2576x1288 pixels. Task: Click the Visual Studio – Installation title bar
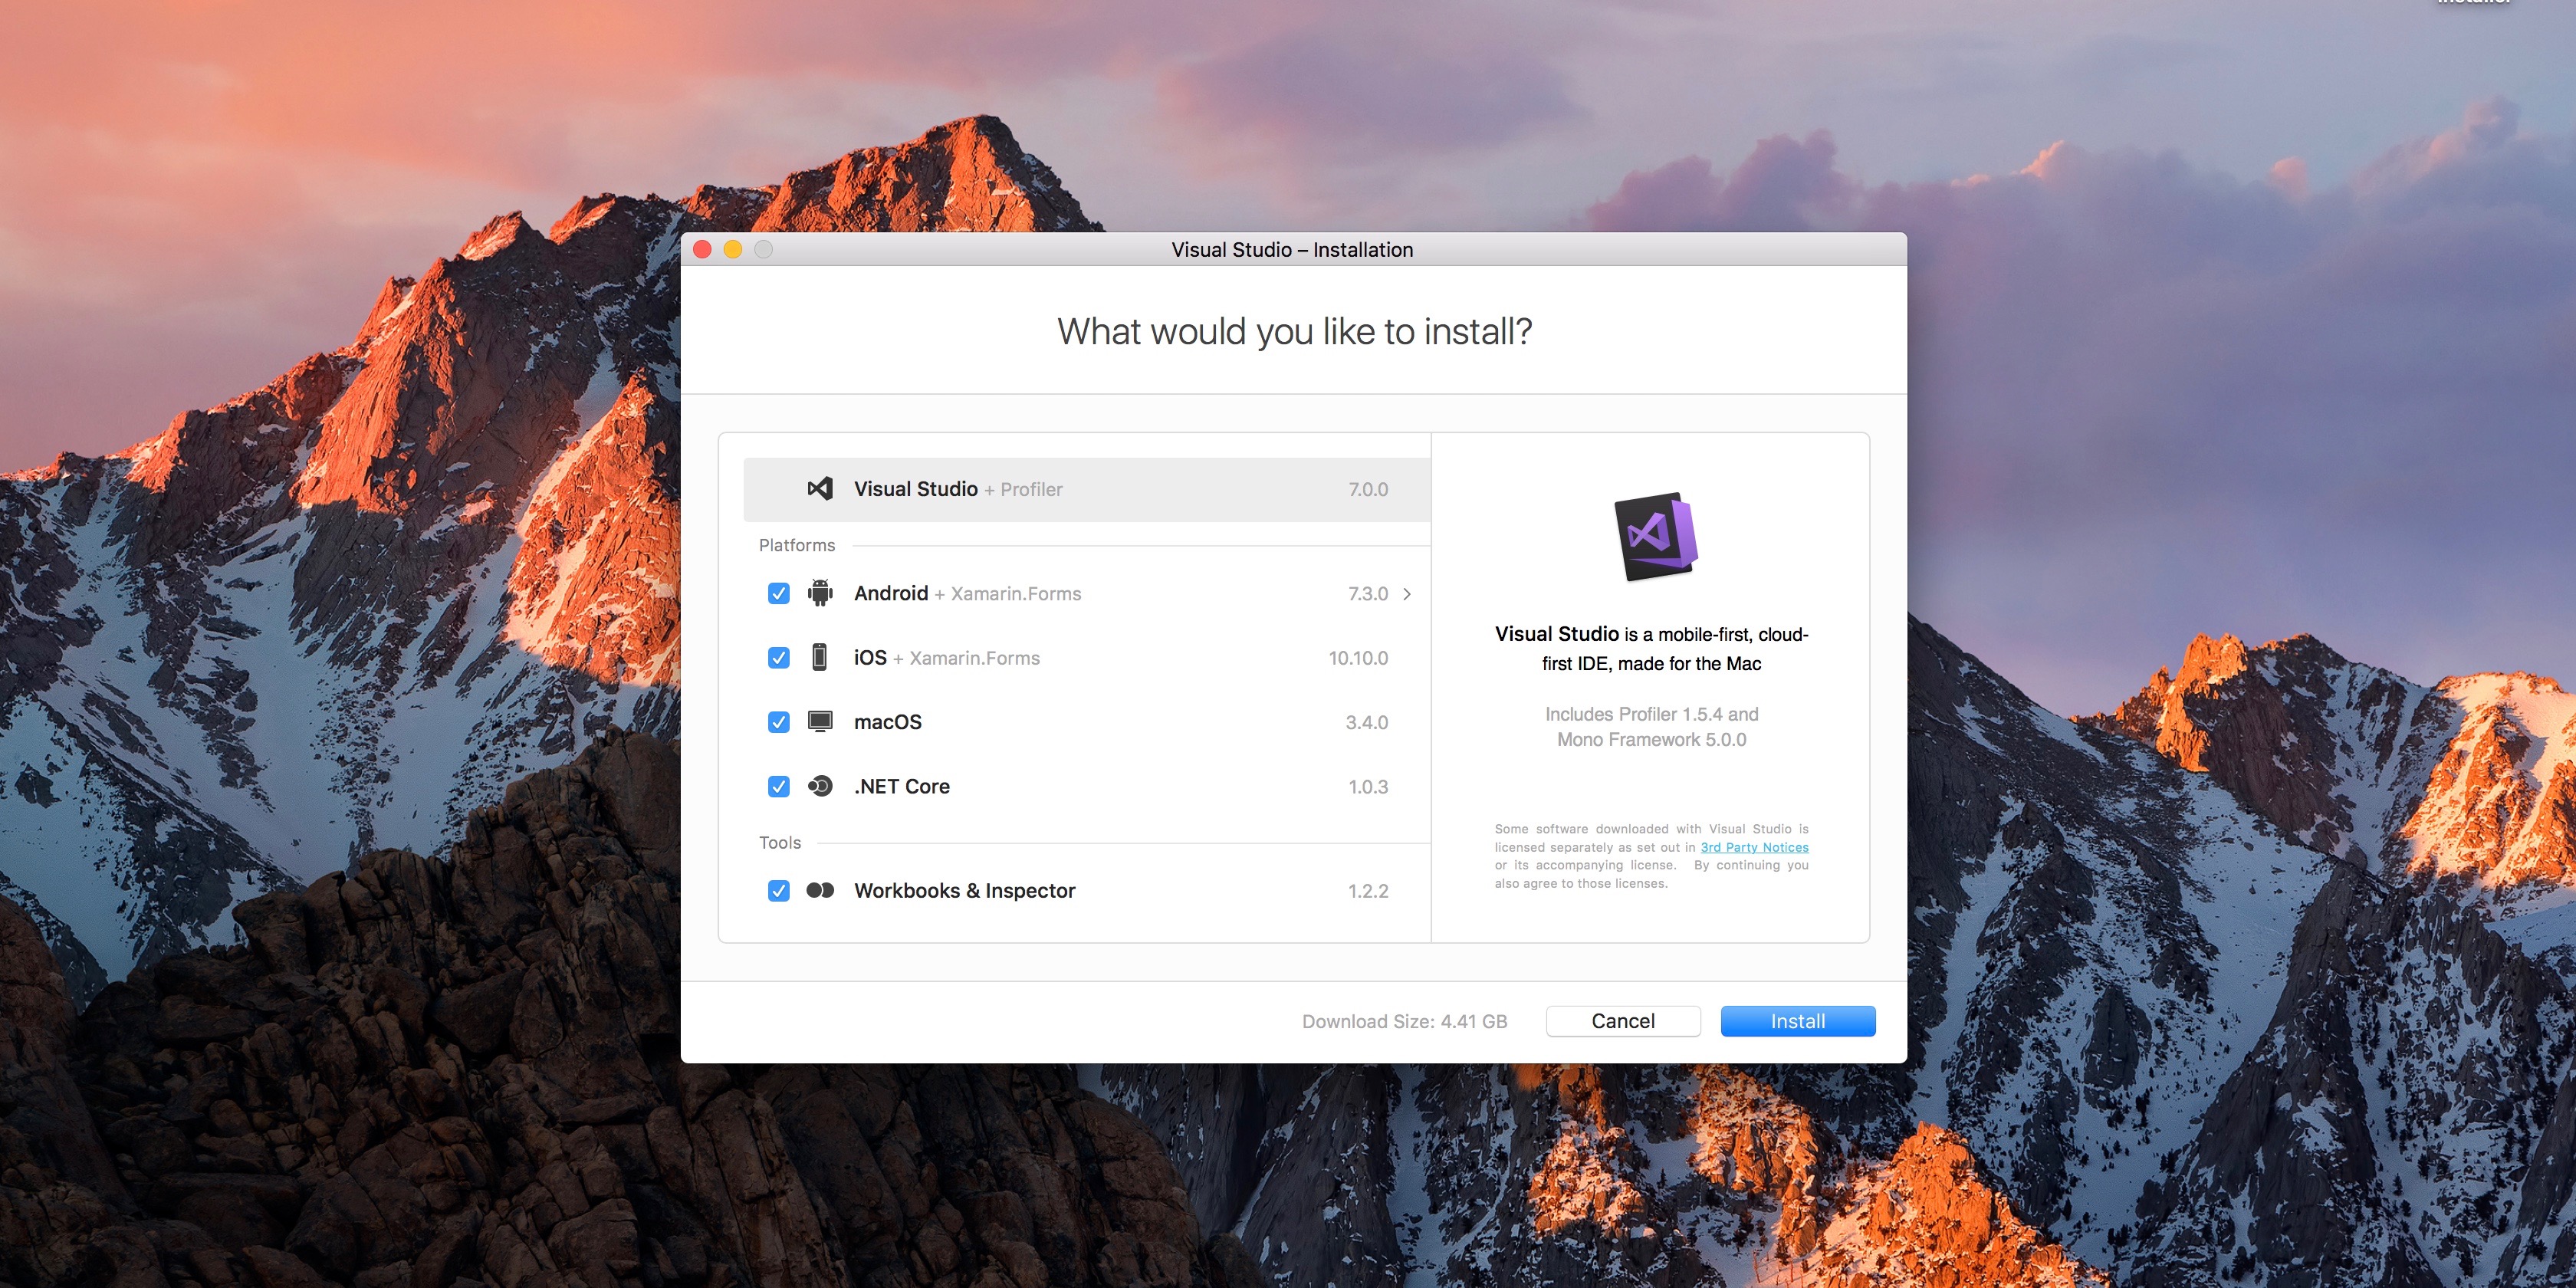[x=1291, y=250]
